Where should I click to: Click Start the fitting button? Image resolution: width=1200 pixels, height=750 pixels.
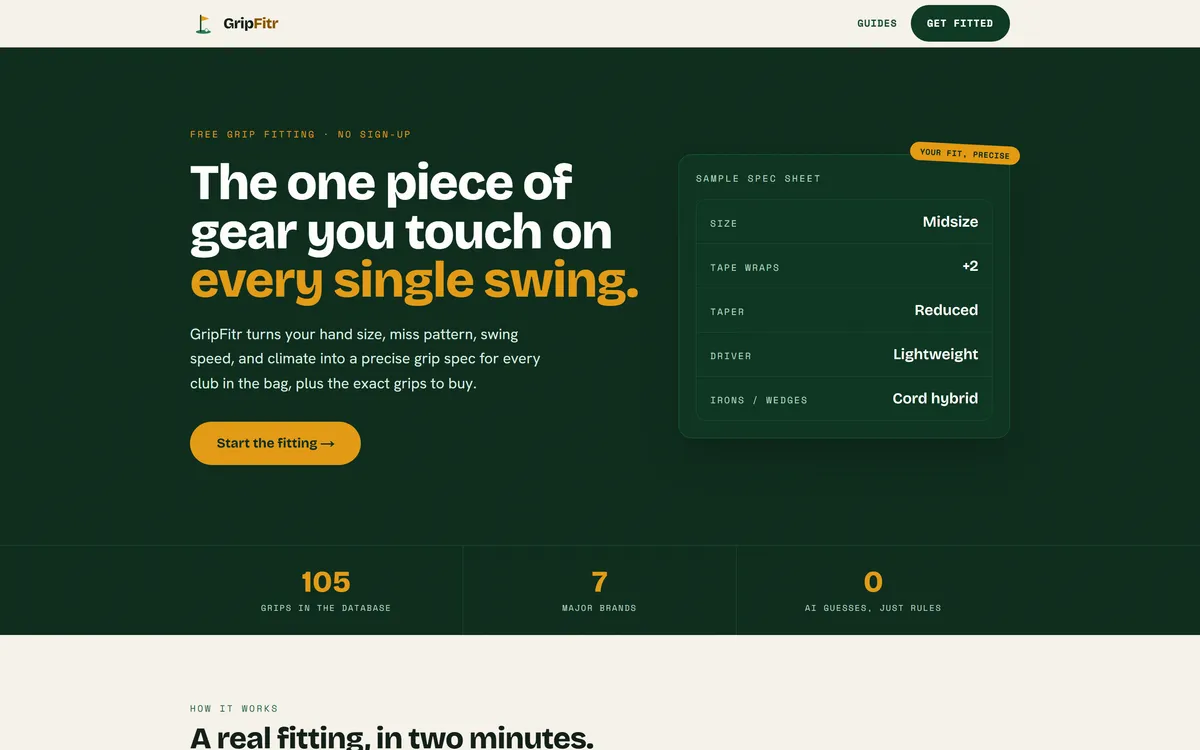pyautogui.click(x=275, y=443)
